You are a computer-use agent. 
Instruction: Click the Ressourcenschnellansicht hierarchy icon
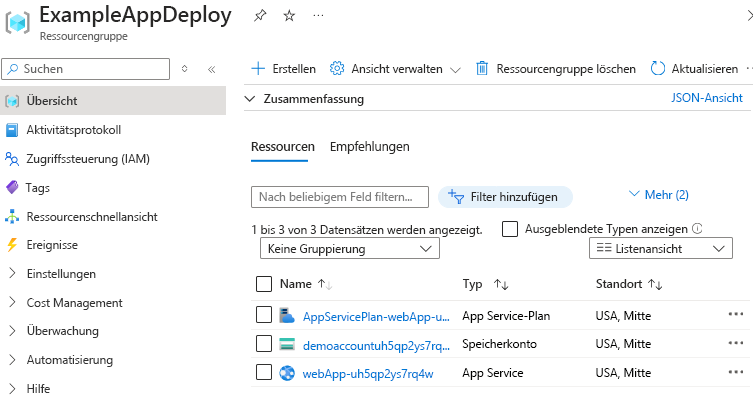click(12, 217)
